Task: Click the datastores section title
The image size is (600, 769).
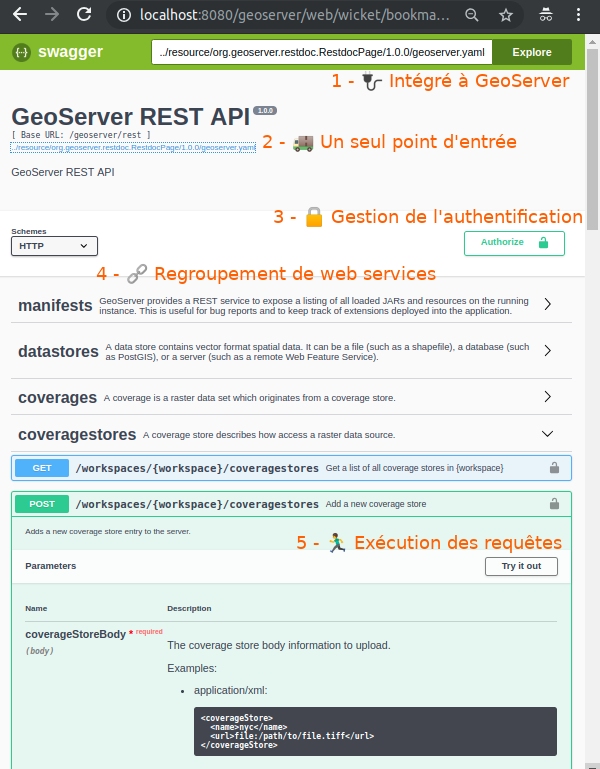Action: [58, 352]
